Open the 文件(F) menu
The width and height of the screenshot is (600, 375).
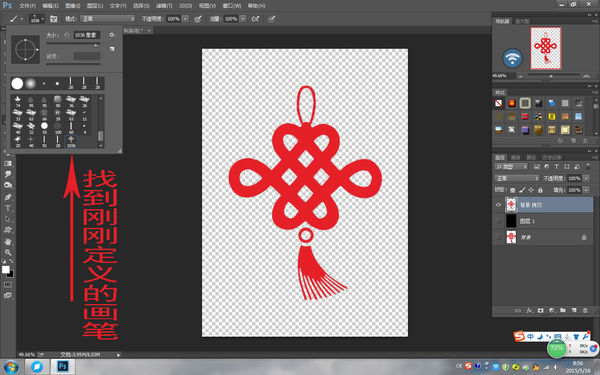[28, 6]
